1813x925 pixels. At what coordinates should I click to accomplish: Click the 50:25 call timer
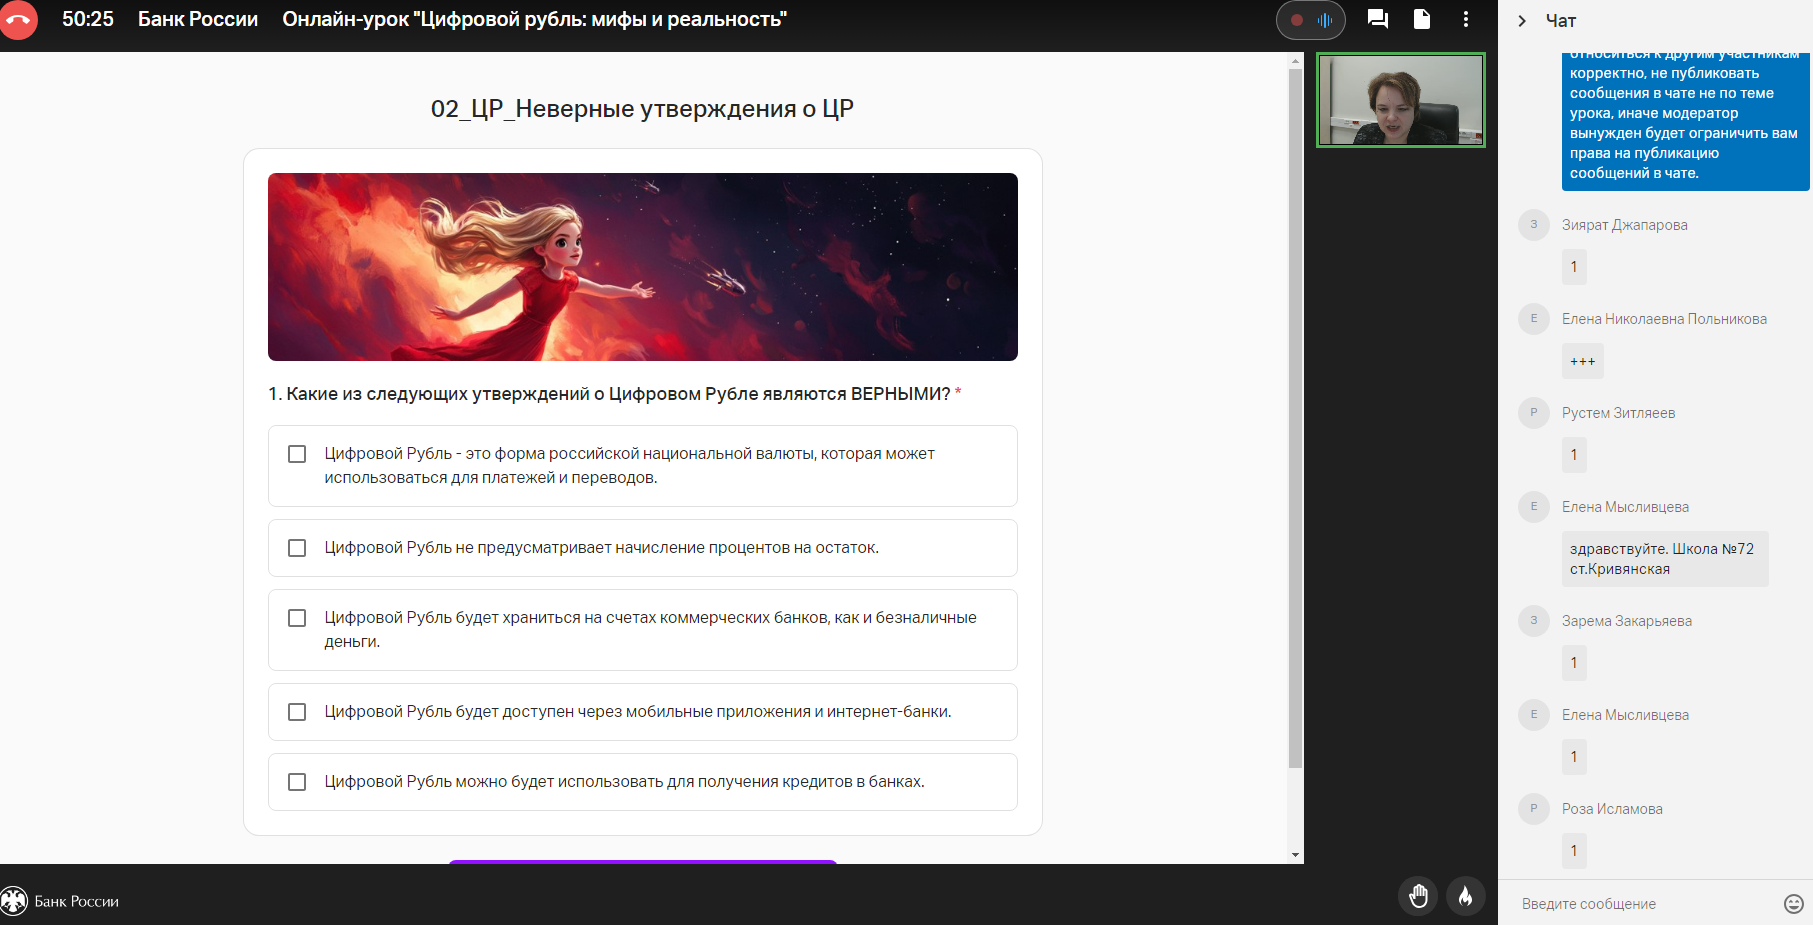click(x=88, y=19)
